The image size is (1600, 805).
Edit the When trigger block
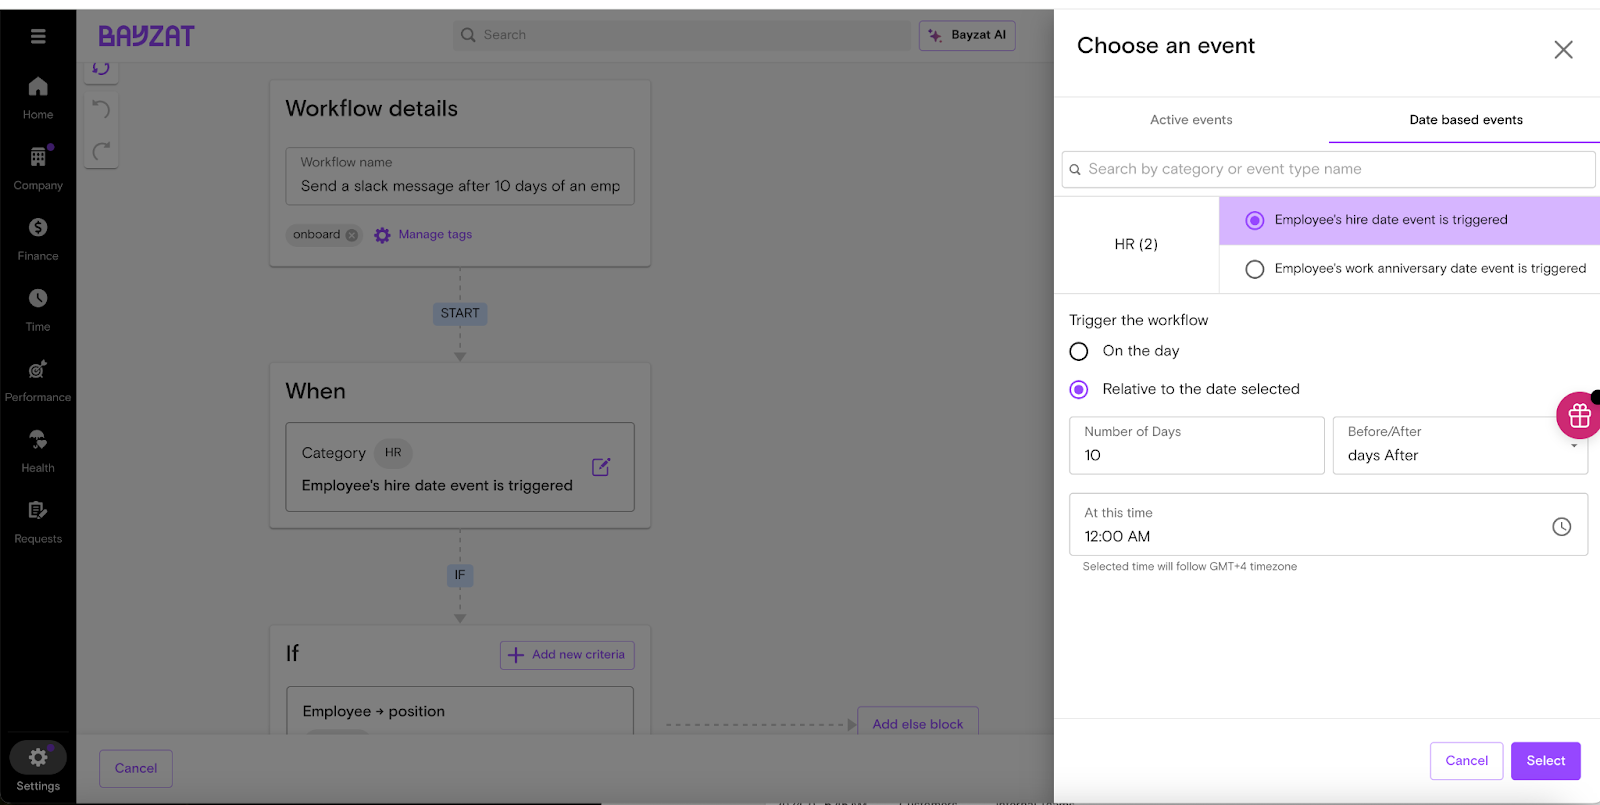pyautogui.click(x=601, y=467)
